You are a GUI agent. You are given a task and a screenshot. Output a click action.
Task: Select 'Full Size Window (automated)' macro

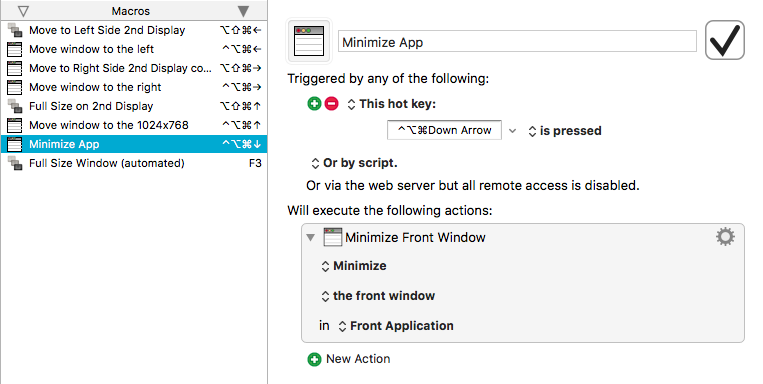point(134,163)
